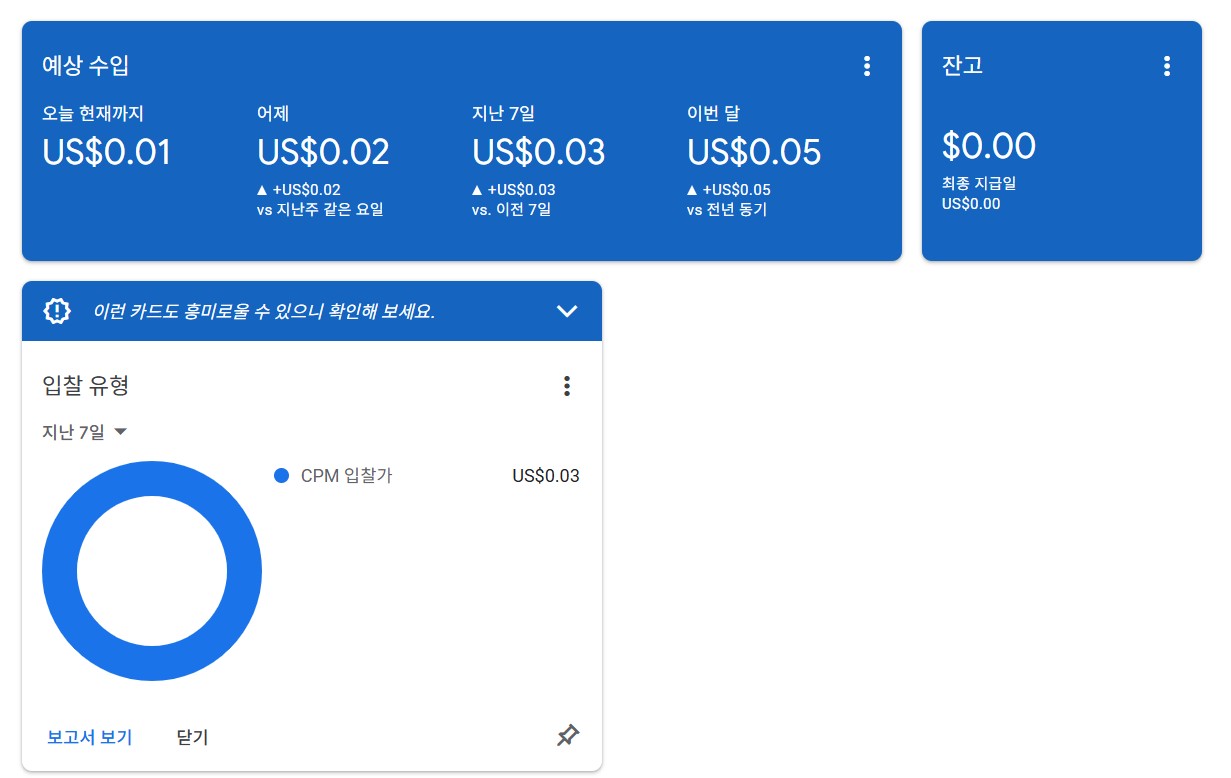
Task: Click the alert badge icon in the banner
Action: pyautogui.click(x=58, y=311)
